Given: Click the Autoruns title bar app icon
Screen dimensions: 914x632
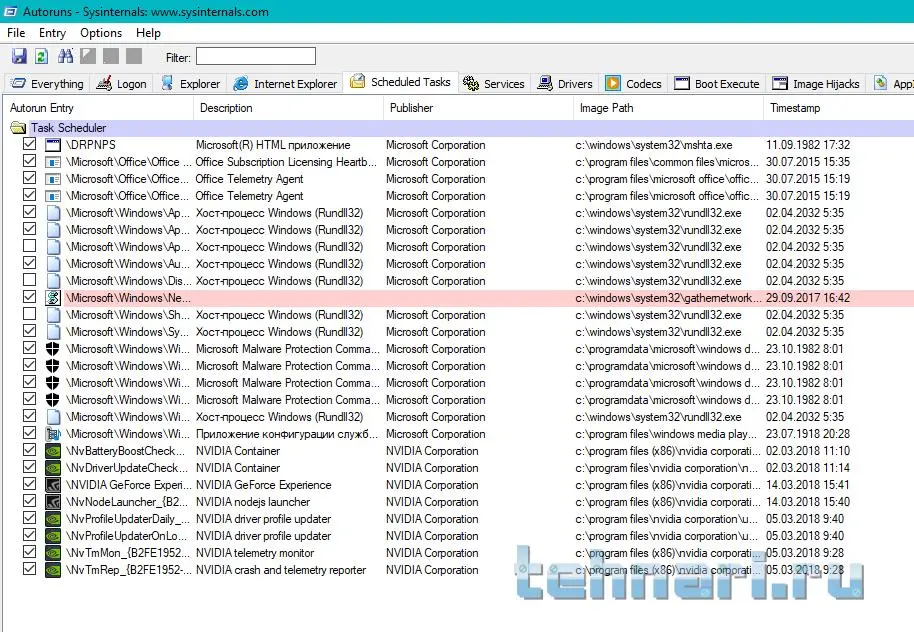Looking at the screenshot, I should tap(10, 11).
